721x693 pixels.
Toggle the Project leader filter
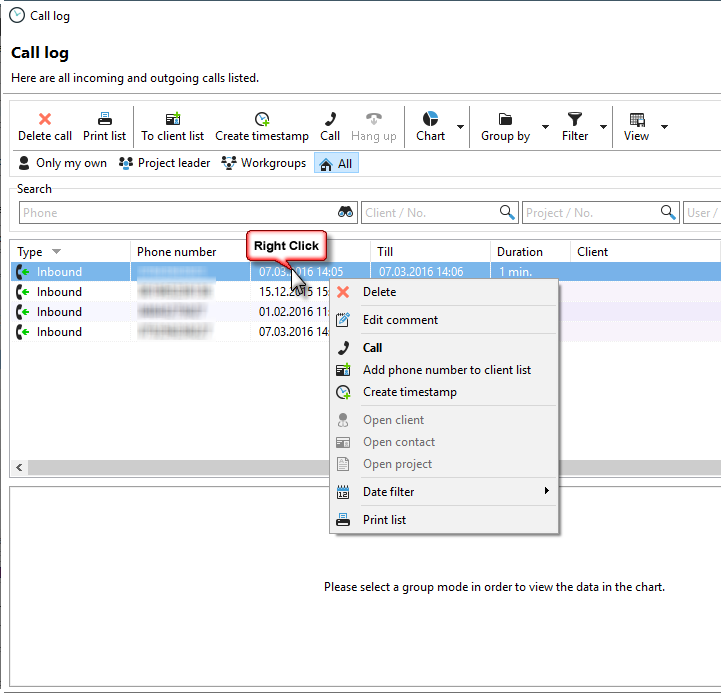point(164,163)
